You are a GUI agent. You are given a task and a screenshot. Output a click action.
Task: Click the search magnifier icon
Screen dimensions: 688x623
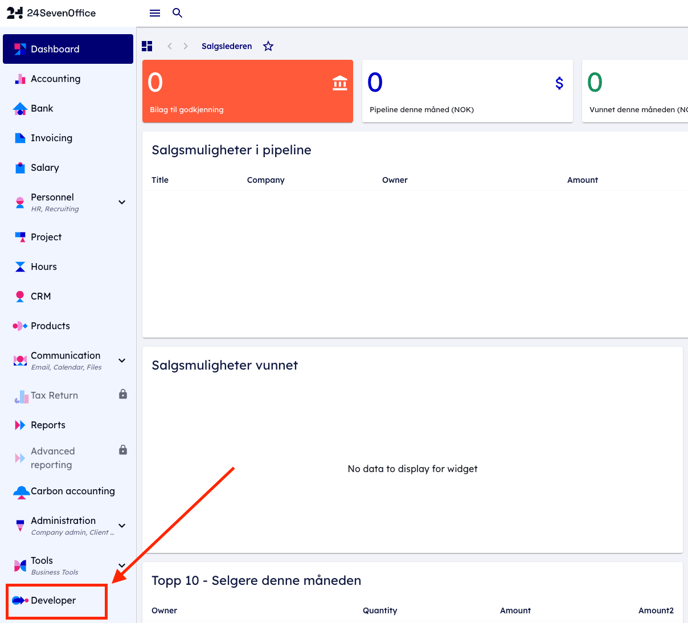(177, 13)
